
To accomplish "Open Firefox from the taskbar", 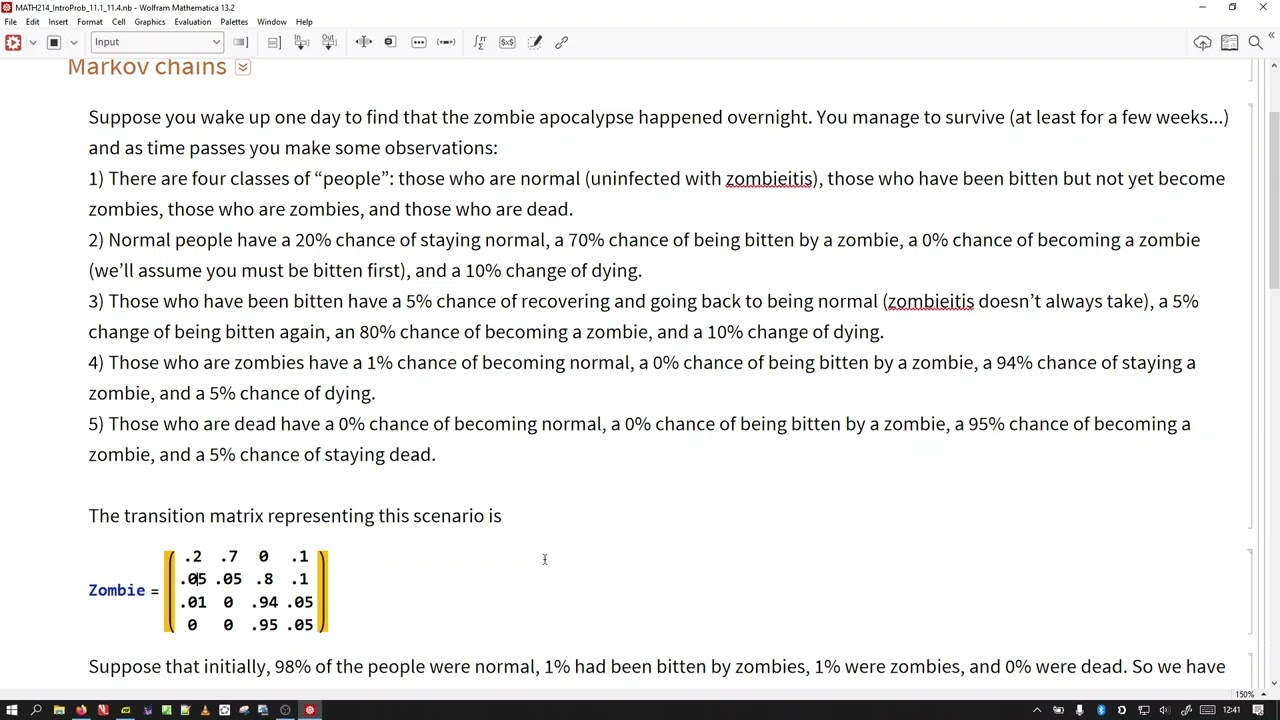I will pyautogui.click(x=81, y=710).
